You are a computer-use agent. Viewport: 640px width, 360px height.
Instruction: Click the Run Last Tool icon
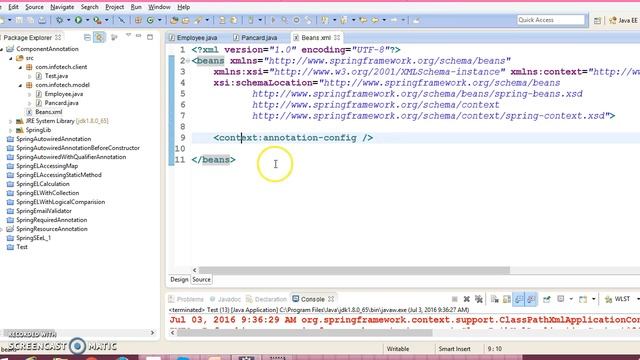click(97, 20)
